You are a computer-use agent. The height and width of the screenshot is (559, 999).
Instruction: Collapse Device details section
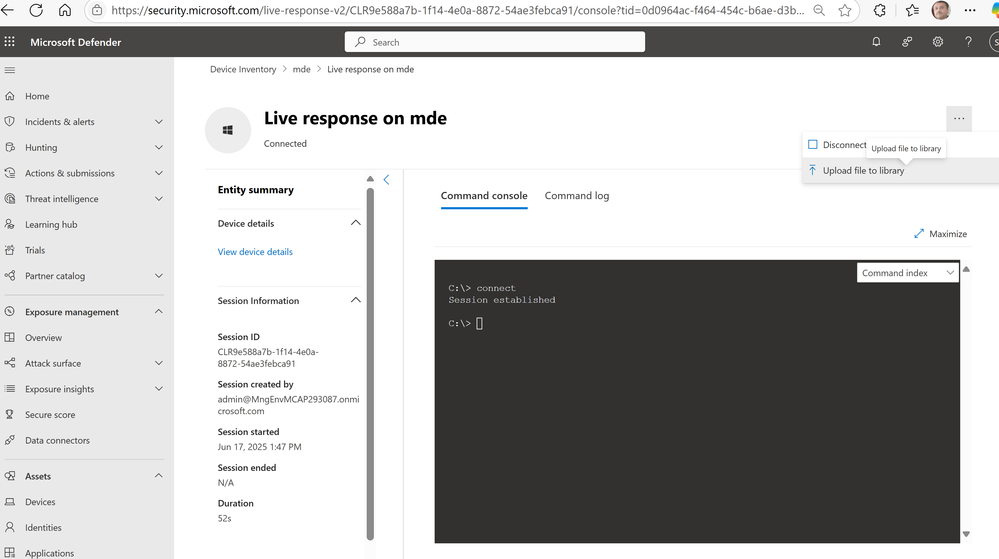pyautogui.click(x=356, y=223)
